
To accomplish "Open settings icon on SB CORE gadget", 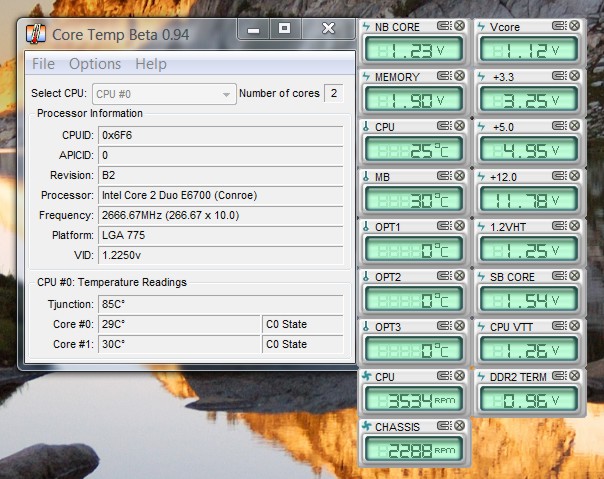I will 559,276.
